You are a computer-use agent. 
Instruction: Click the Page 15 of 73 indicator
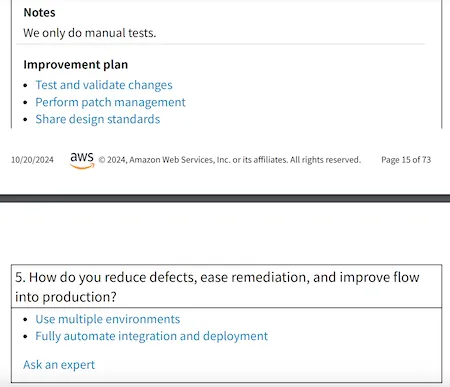coord(406,160)
